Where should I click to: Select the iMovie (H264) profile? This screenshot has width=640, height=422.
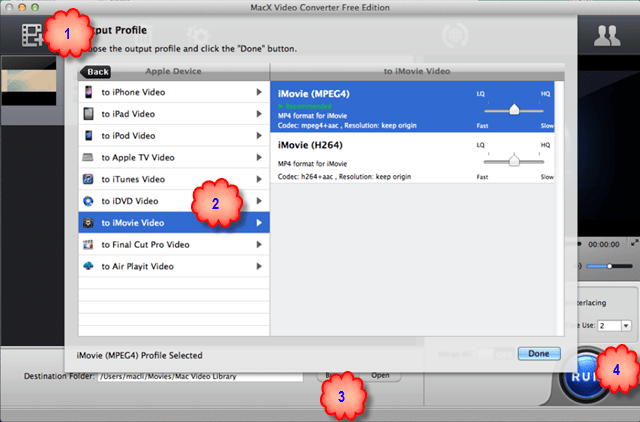pyautogui.click(x=412, y=158)
